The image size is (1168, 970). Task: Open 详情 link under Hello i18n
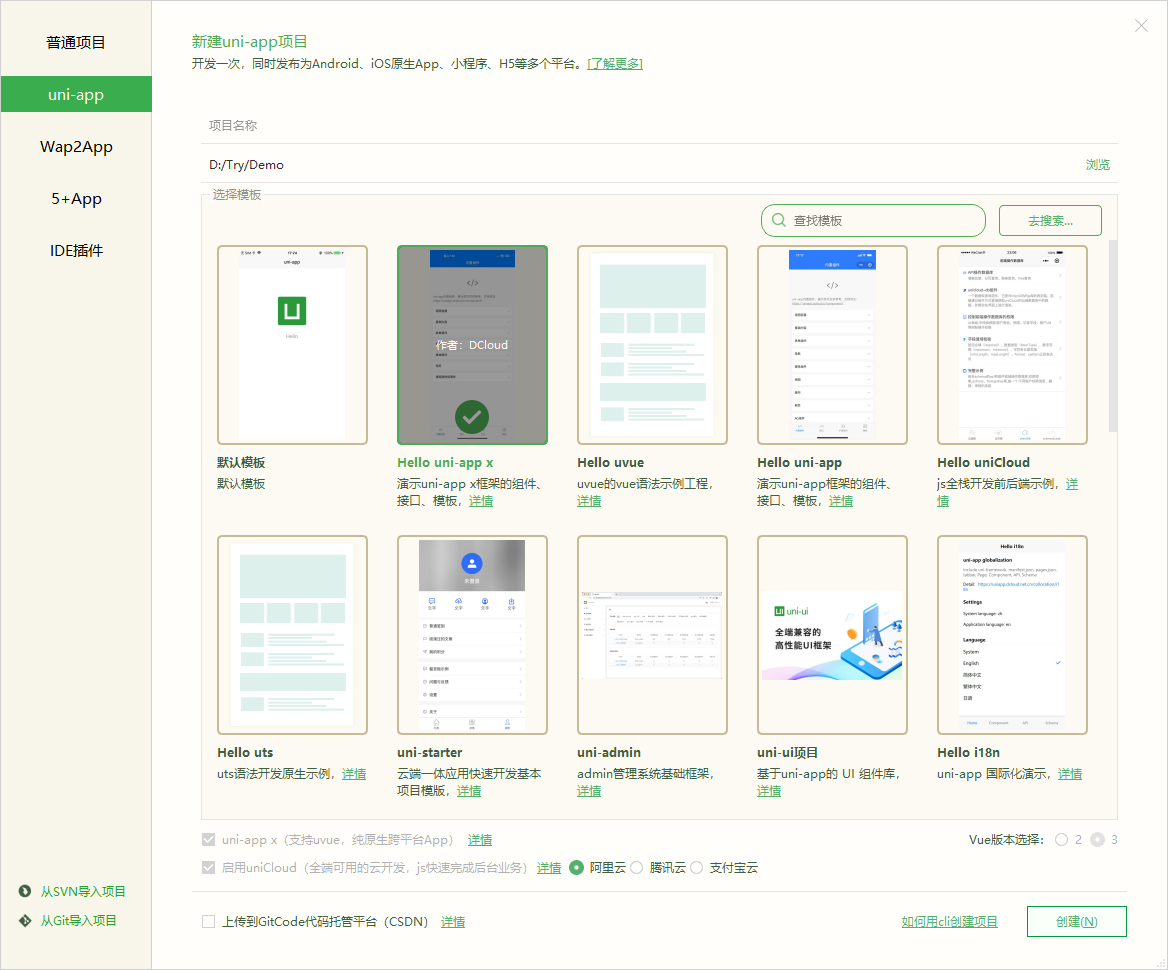pos(1070,773)
